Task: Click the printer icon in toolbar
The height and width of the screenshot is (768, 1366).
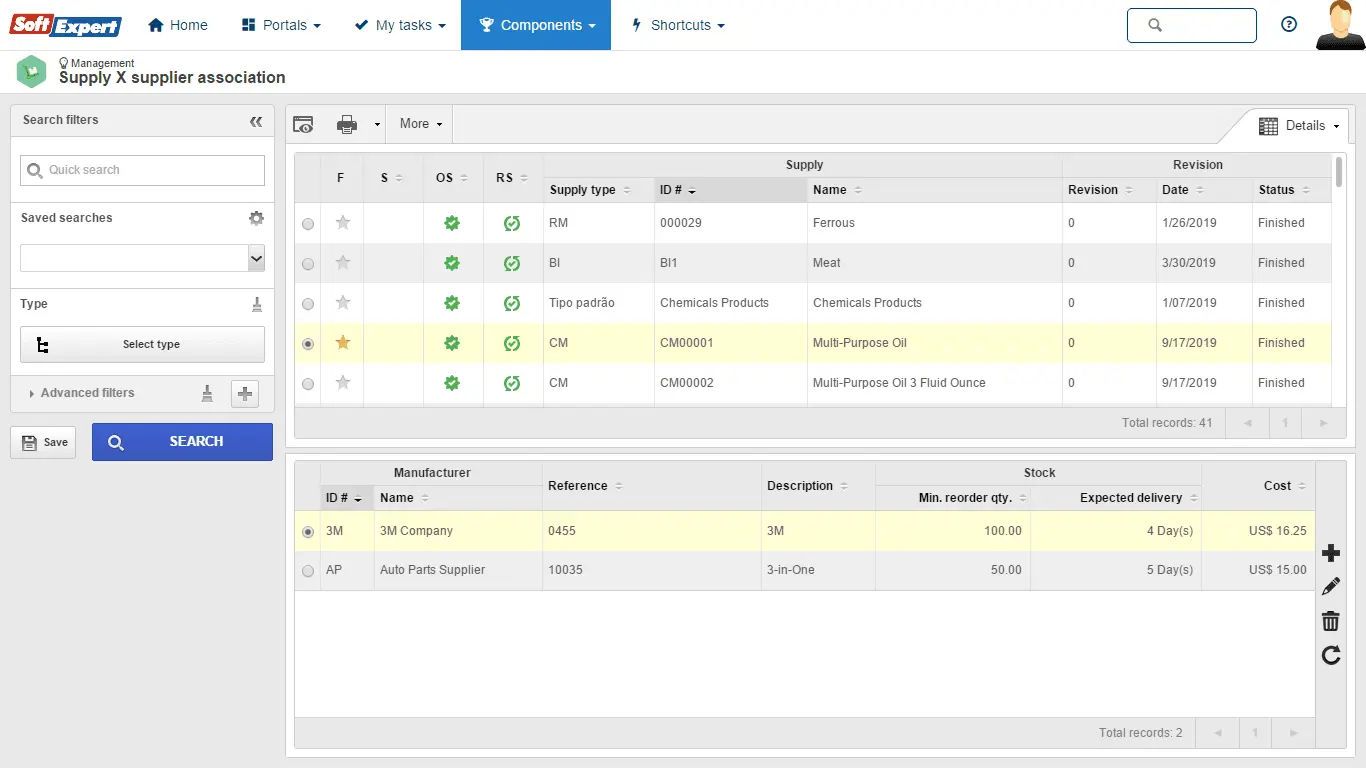Action: pos(347,124)
